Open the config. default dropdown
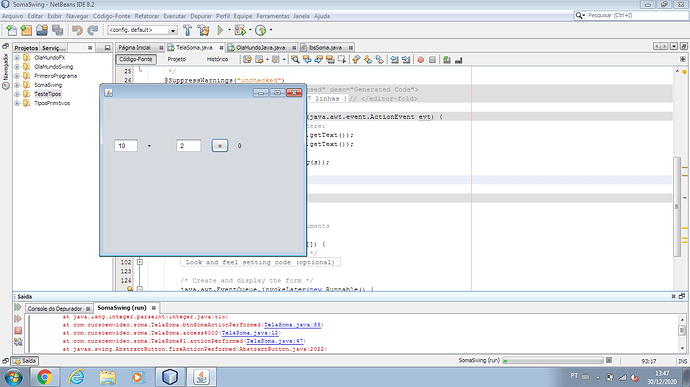The height and width of the screenshot is (387, 690). [x=142, y=30]
